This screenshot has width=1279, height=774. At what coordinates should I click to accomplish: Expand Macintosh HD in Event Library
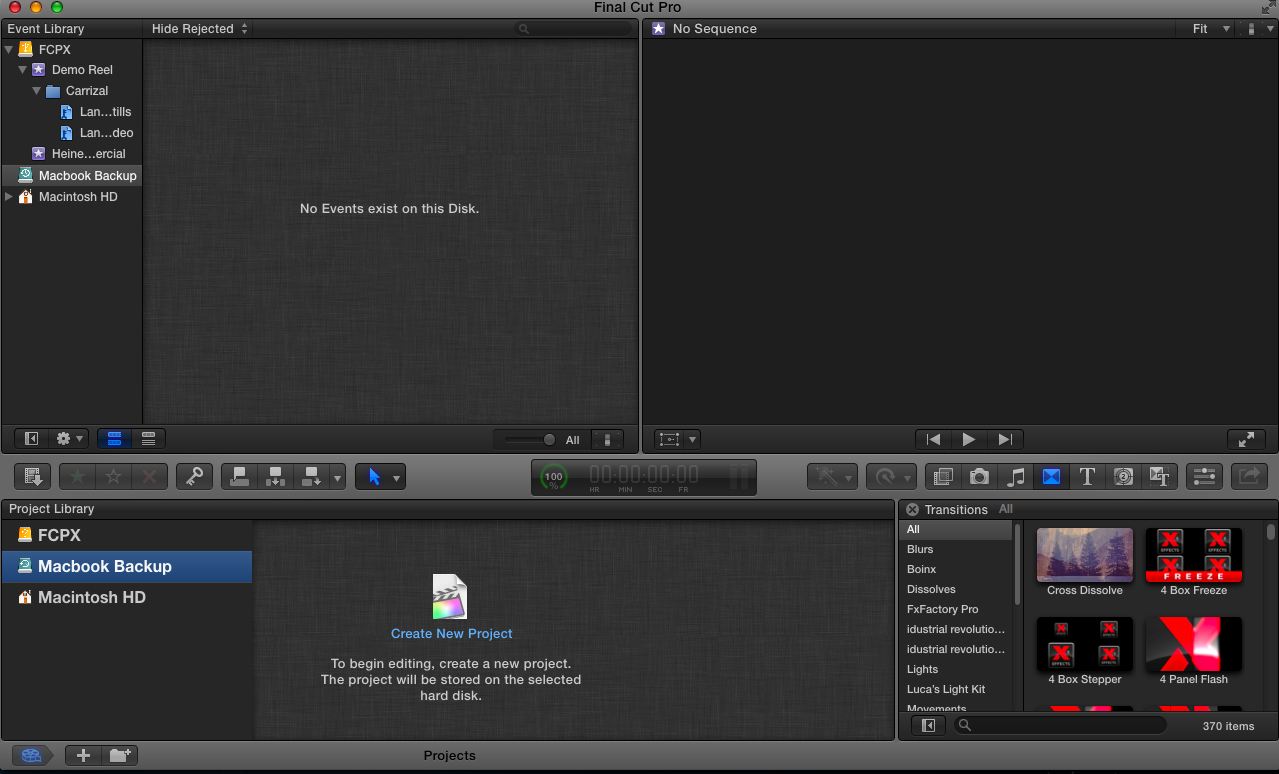(x=9, y=197)
